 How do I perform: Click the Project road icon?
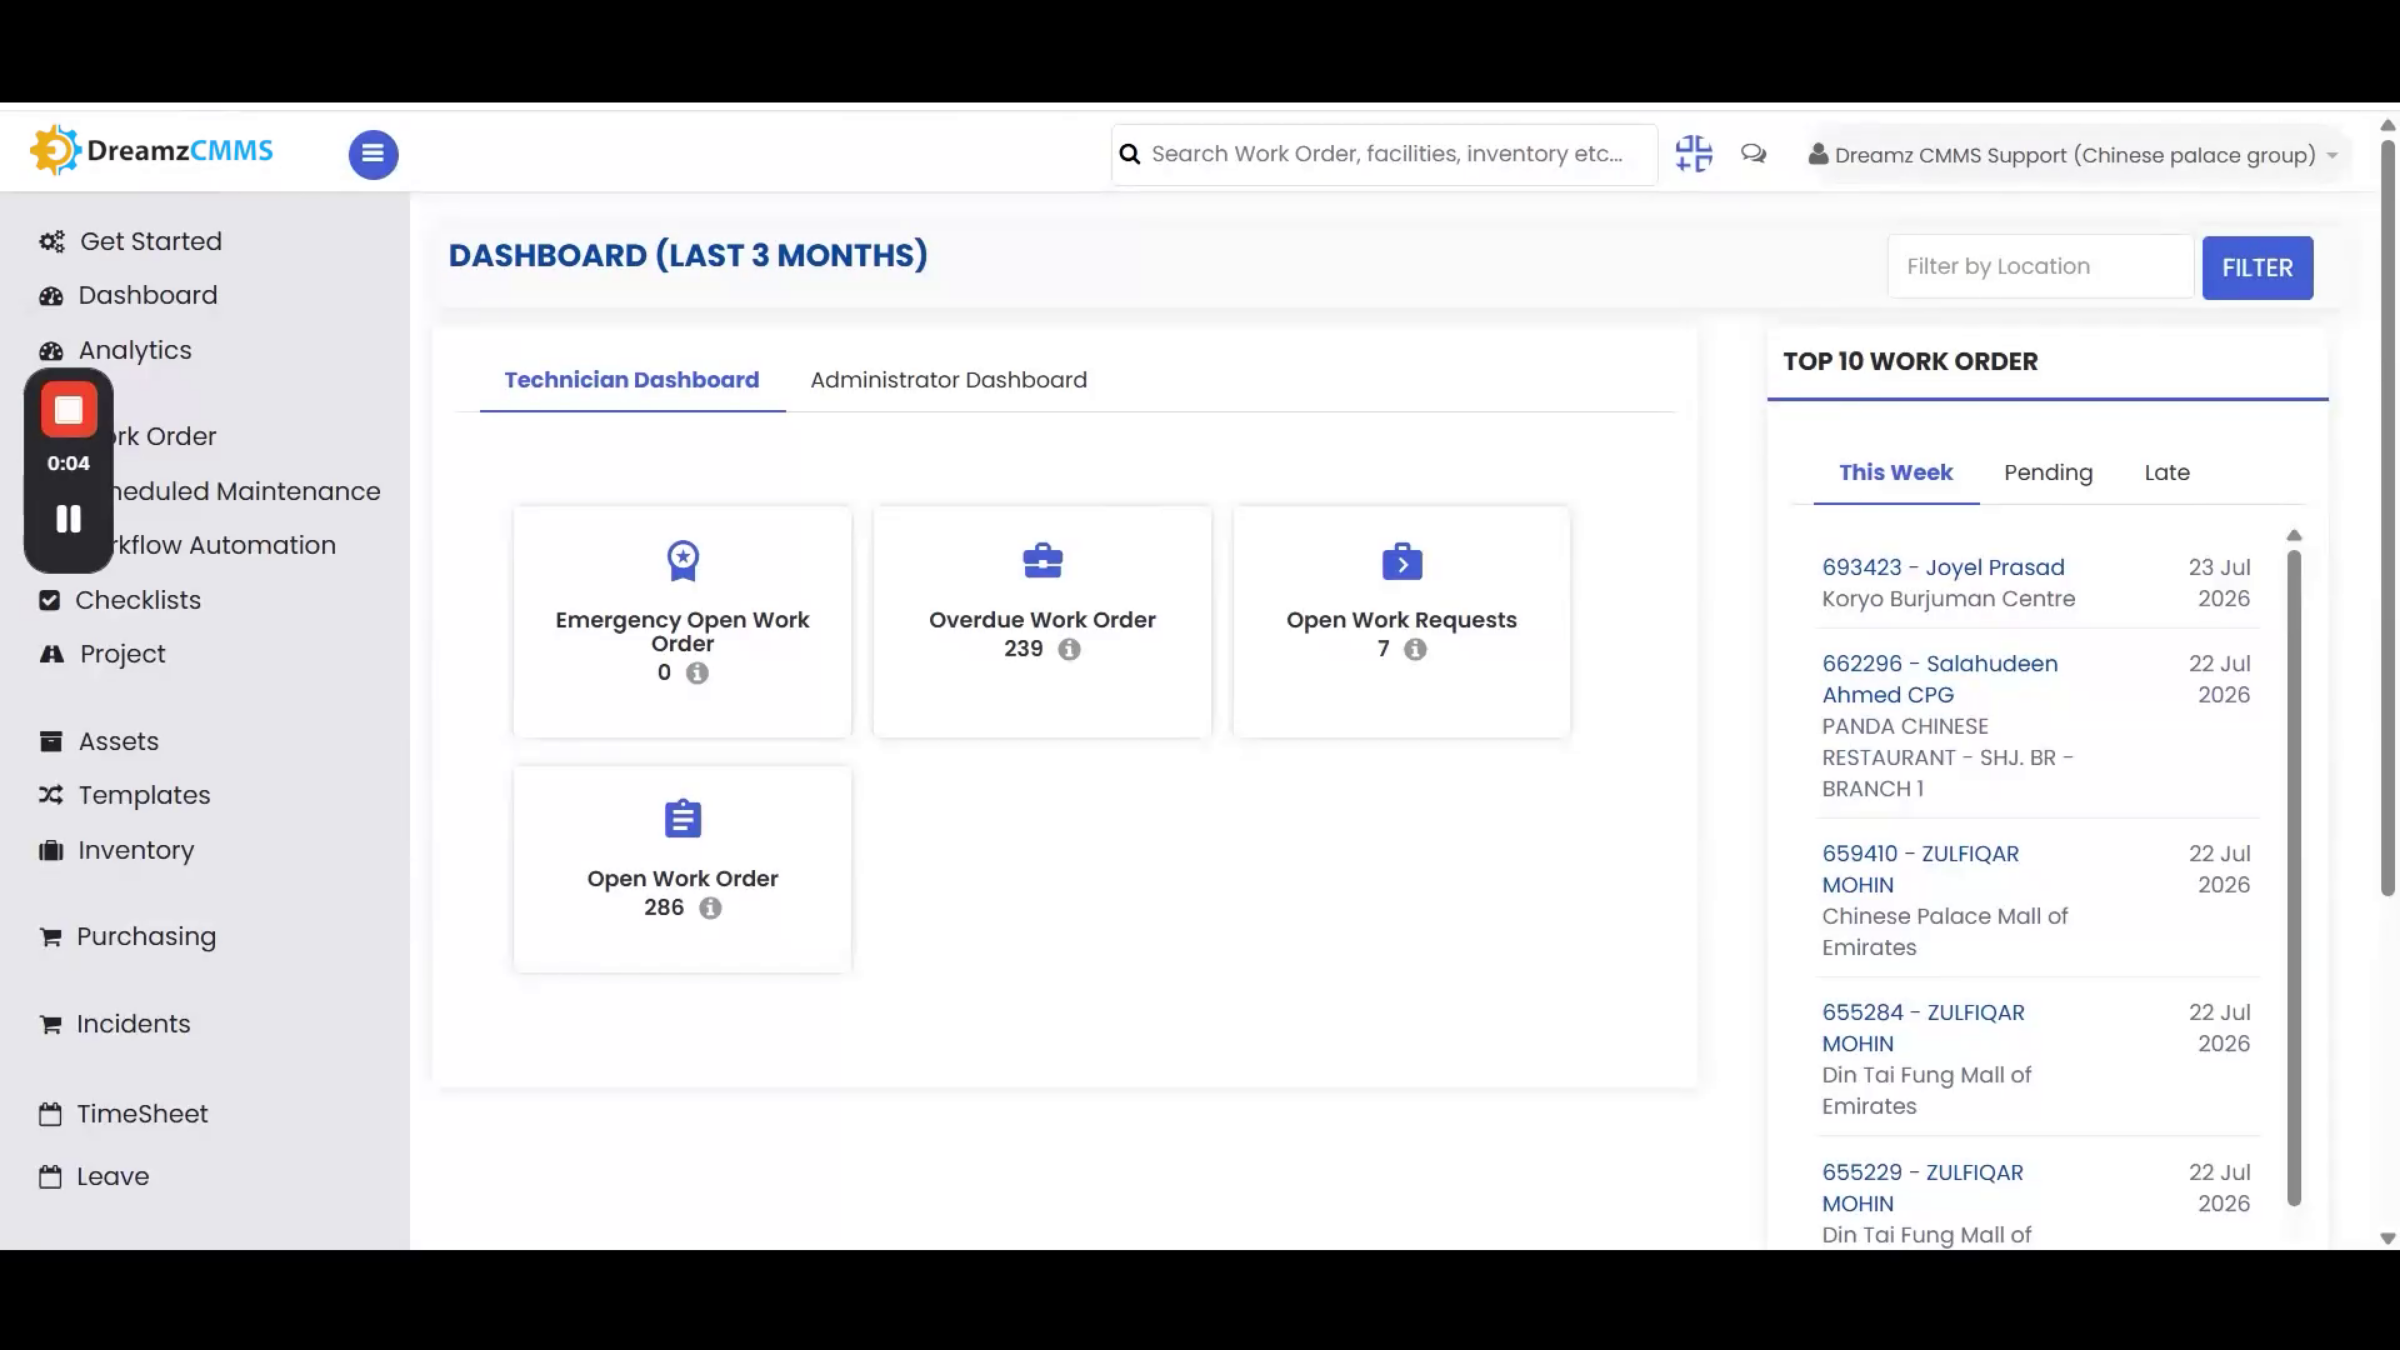51,654
